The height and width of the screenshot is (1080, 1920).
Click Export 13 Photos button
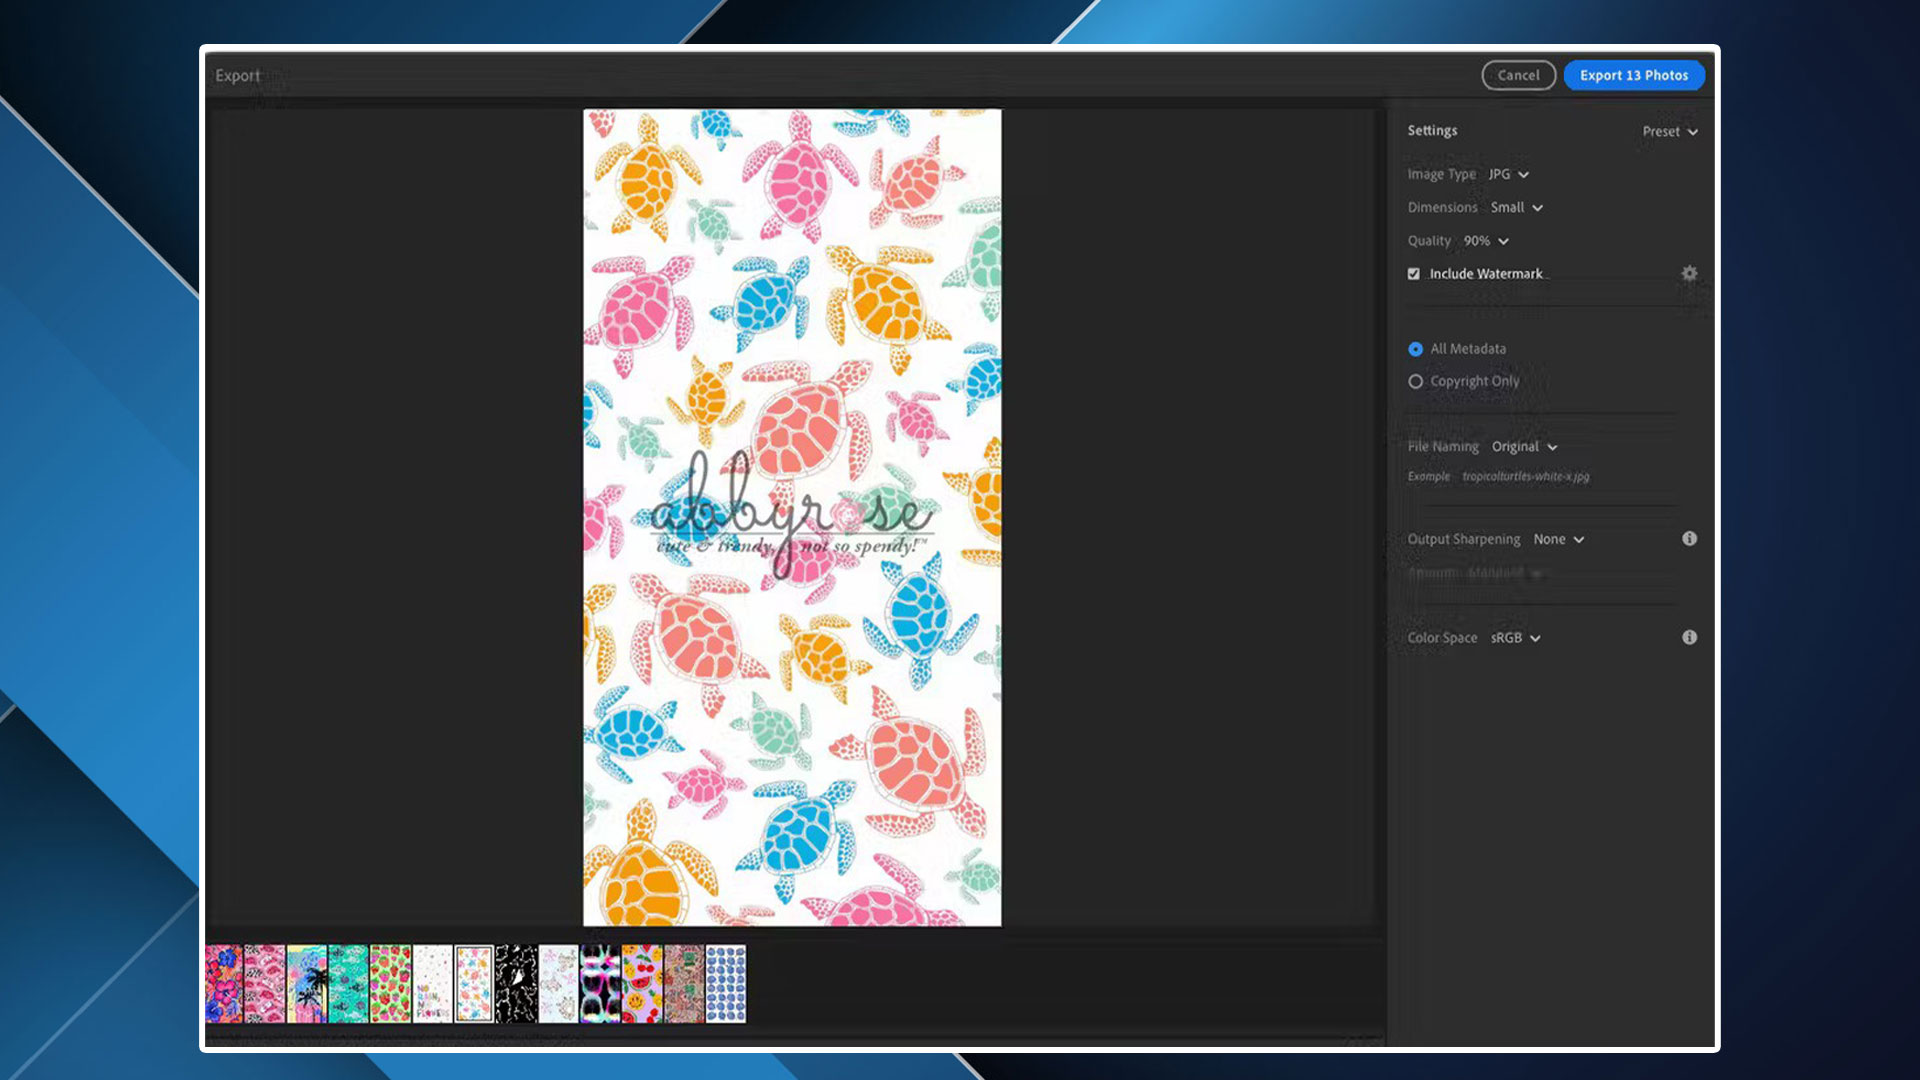point(1634,75)
